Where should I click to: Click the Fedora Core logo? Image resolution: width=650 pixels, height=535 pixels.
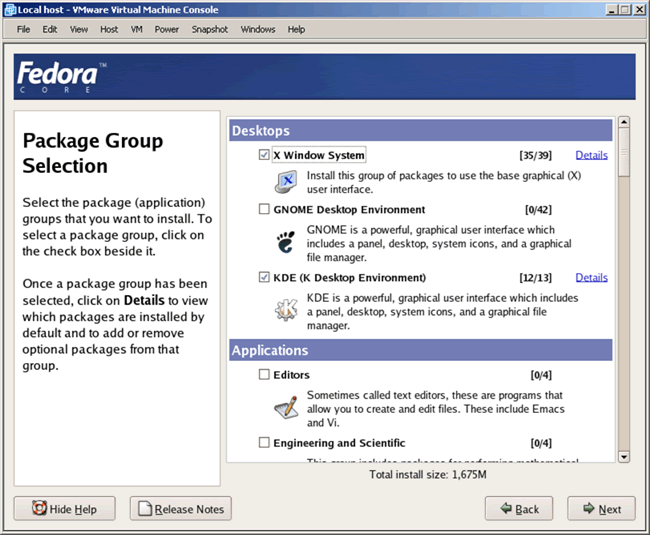56,76
